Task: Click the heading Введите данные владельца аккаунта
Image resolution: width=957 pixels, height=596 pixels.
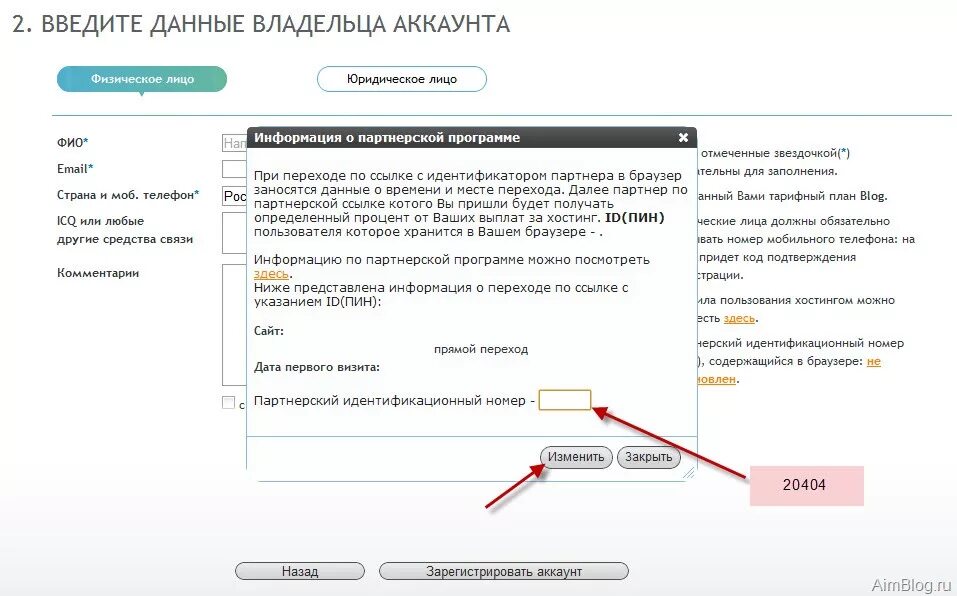Action: coord(261,24)
